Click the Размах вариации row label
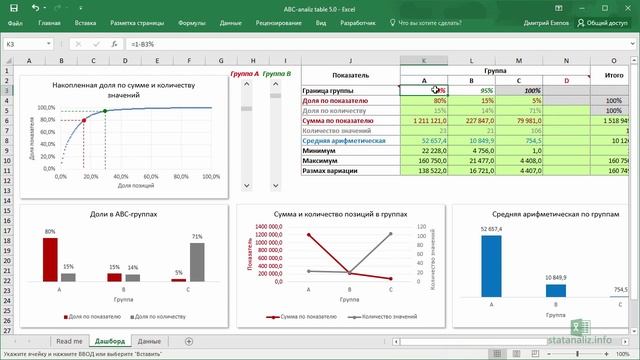Viewport: 640px width, 360px height. [x=351, y=171]
